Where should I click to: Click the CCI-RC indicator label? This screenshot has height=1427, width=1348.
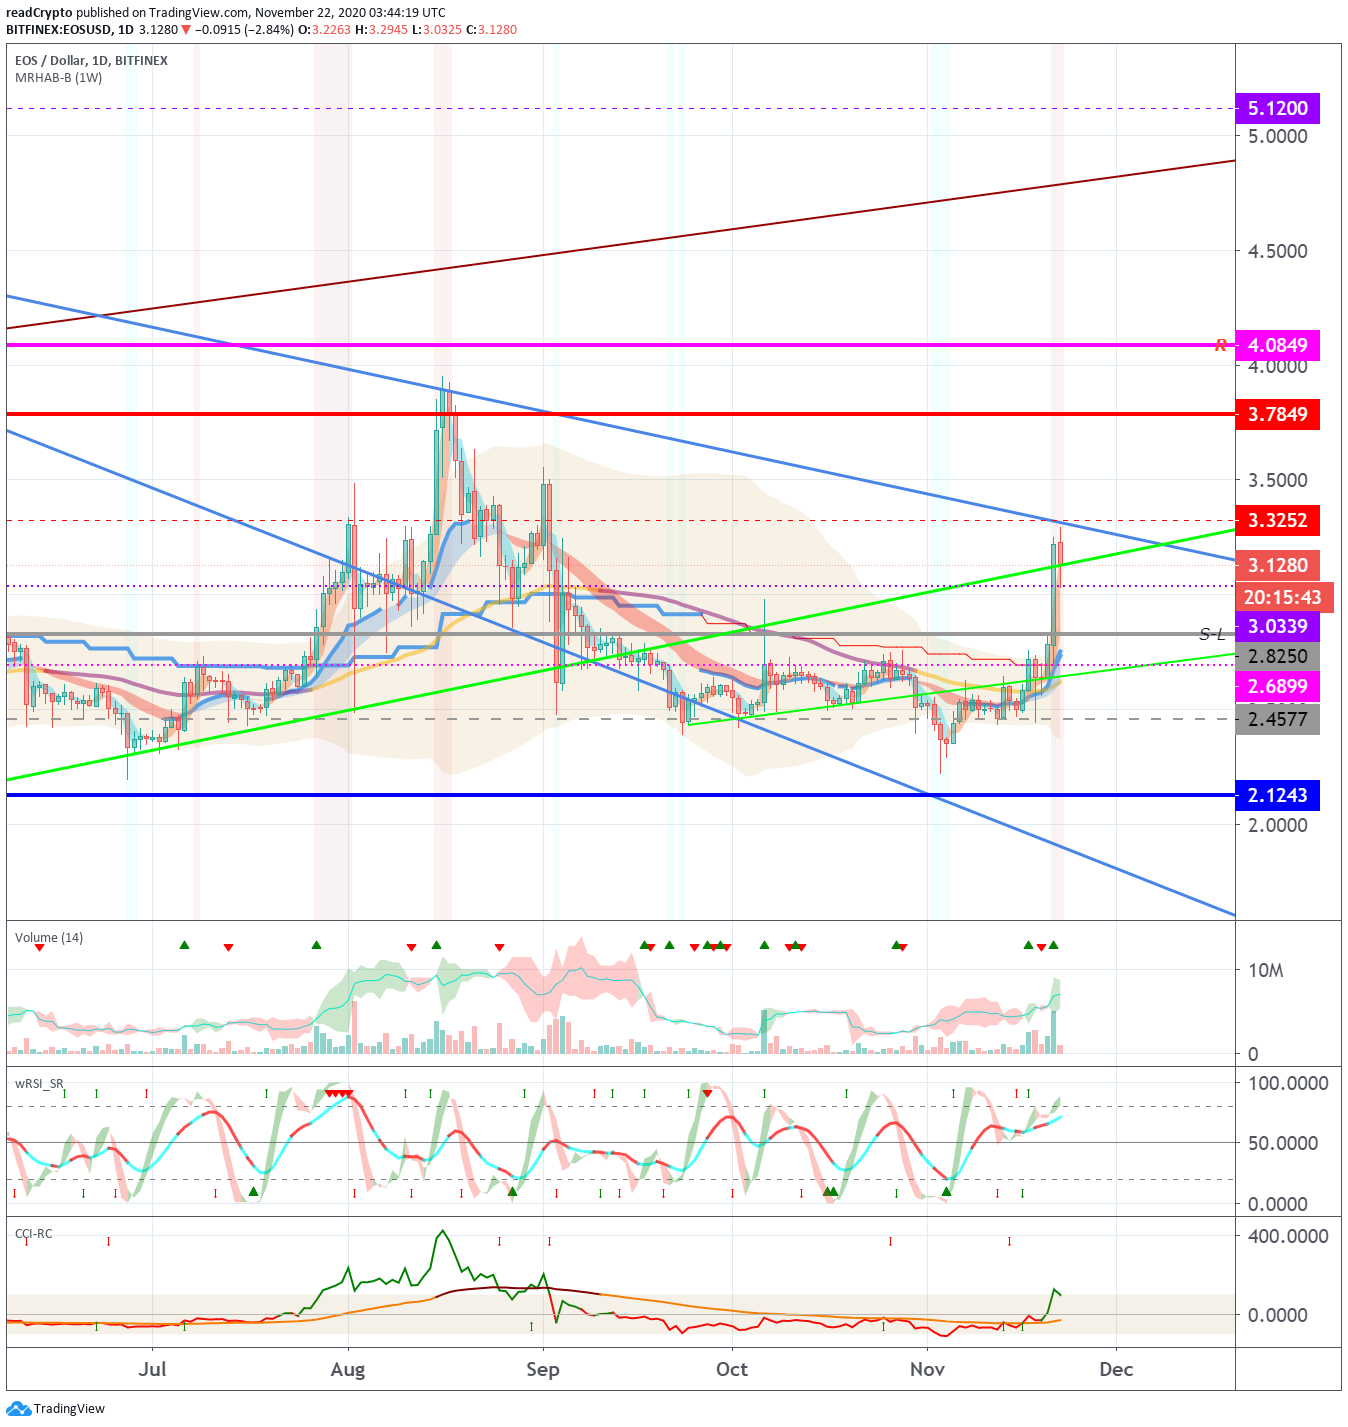(34, 1233)
